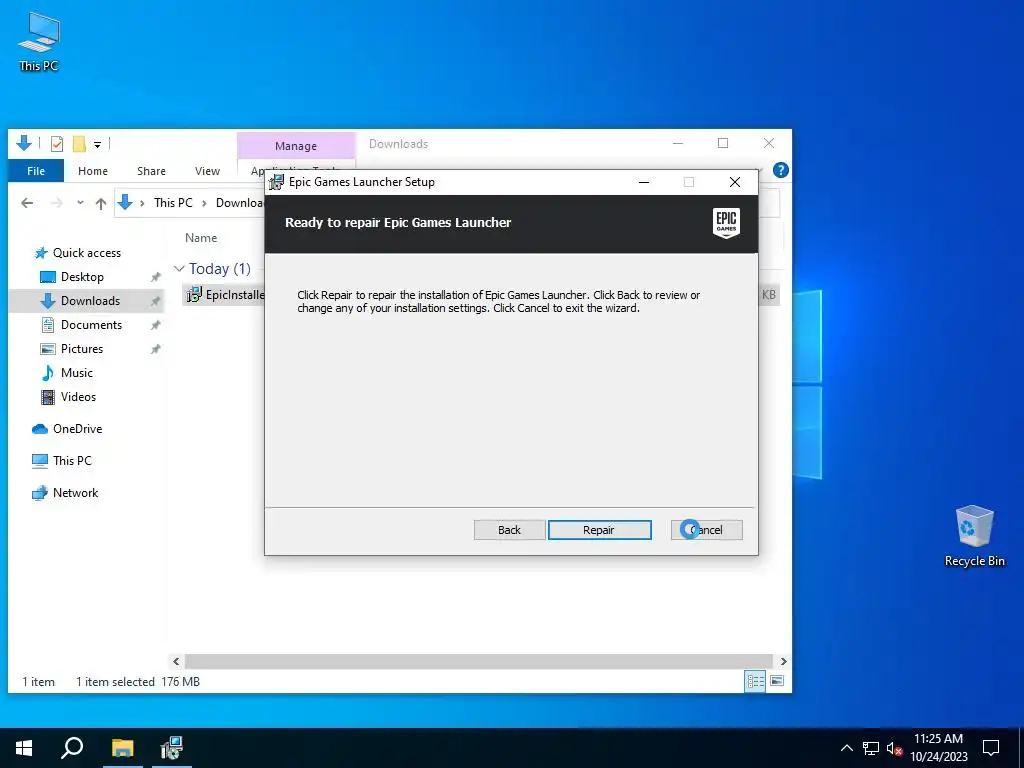Image resolution: width=1024 pixels, height=768 pixels.
Task: Open Documents in the navigation pane
Action: click(91, 325)
